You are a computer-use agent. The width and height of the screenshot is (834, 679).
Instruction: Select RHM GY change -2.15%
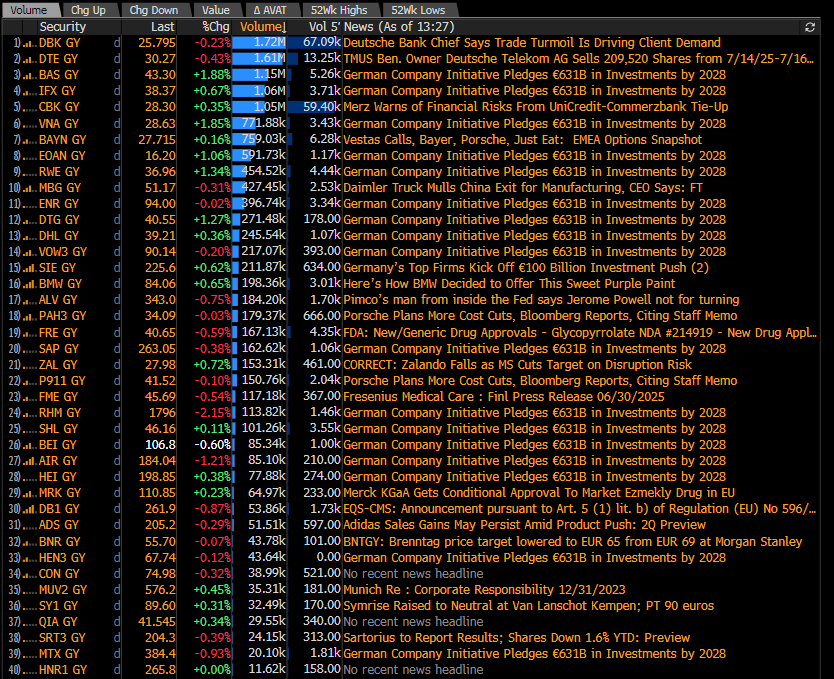tap(212, 413)
